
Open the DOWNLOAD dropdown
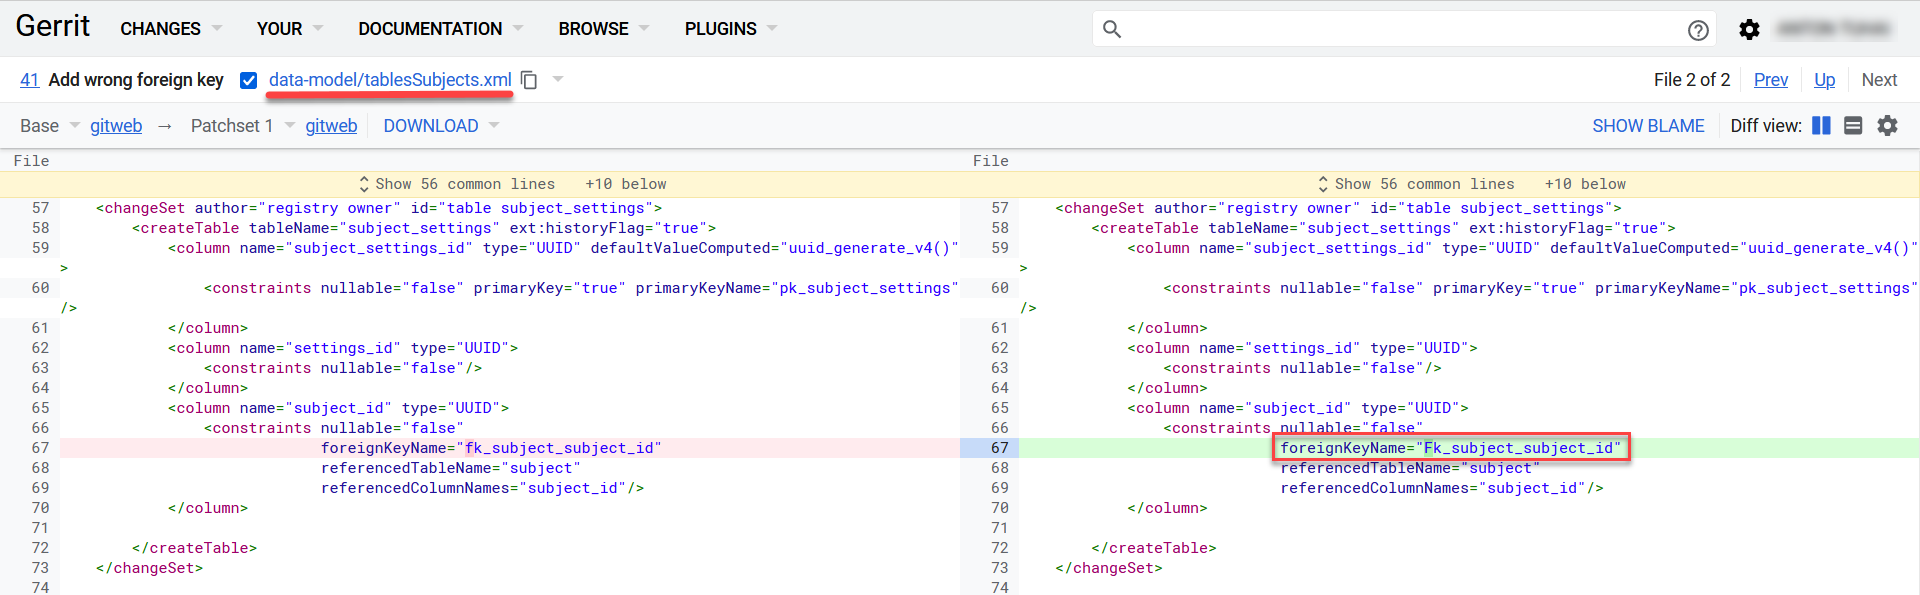tap(441, 126)
